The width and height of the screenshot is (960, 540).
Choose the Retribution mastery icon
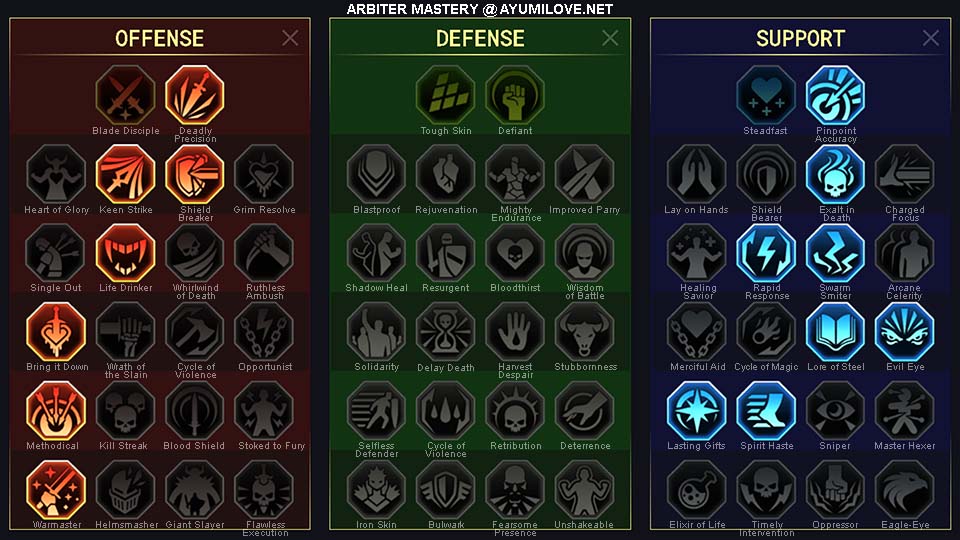coord(515,411)
